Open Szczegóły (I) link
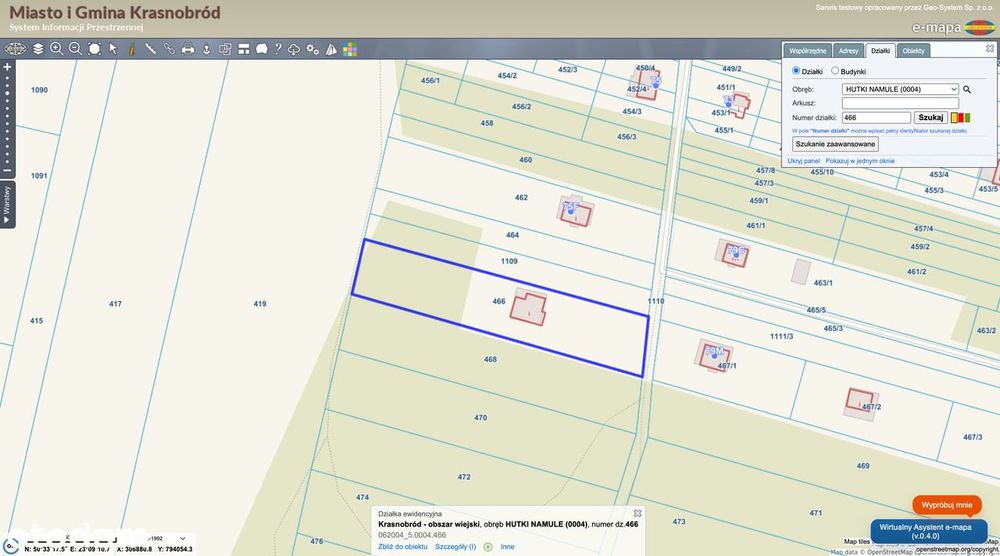Screen dimensions: 1000x556 tap(455, 547)
